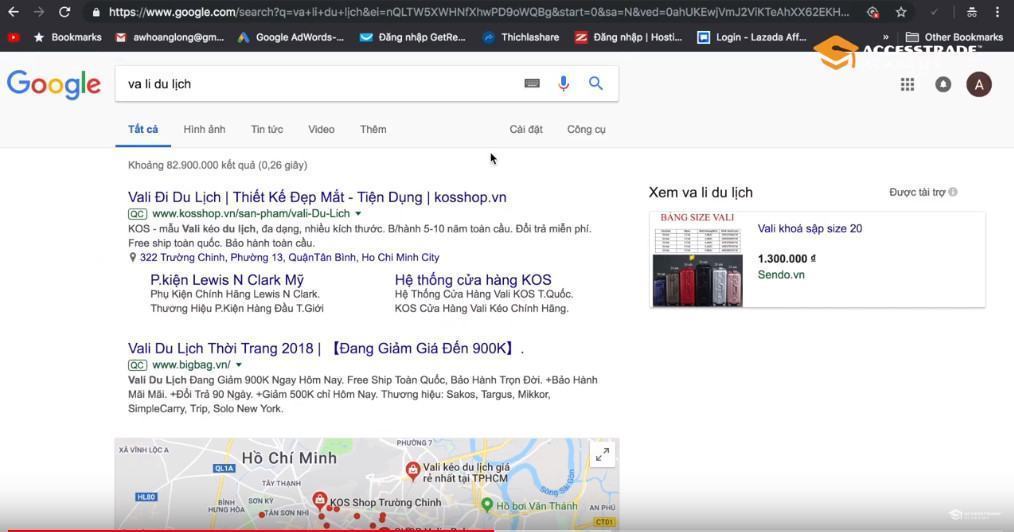Open the Chrome three-dot menu

[997, 12]
